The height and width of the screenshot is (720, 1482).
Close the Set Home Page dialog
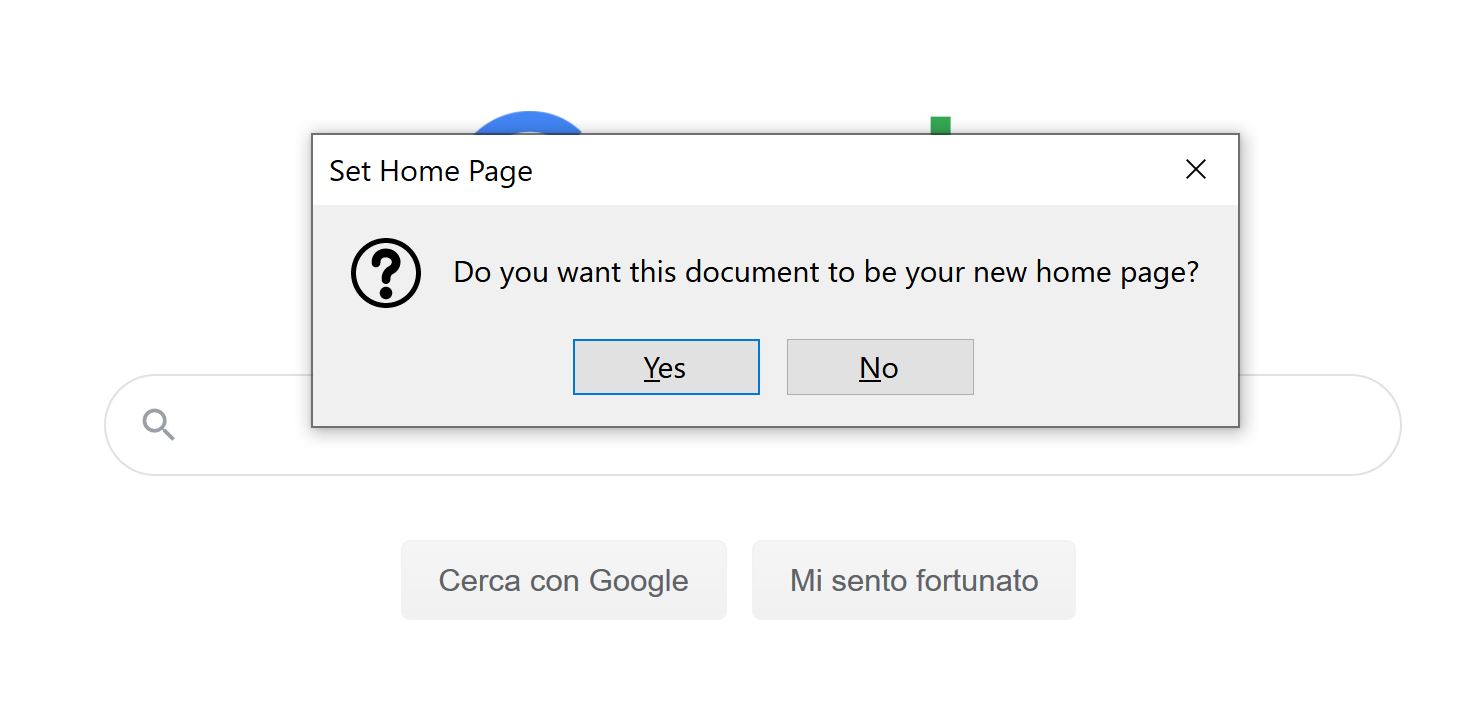[1195, 170]
